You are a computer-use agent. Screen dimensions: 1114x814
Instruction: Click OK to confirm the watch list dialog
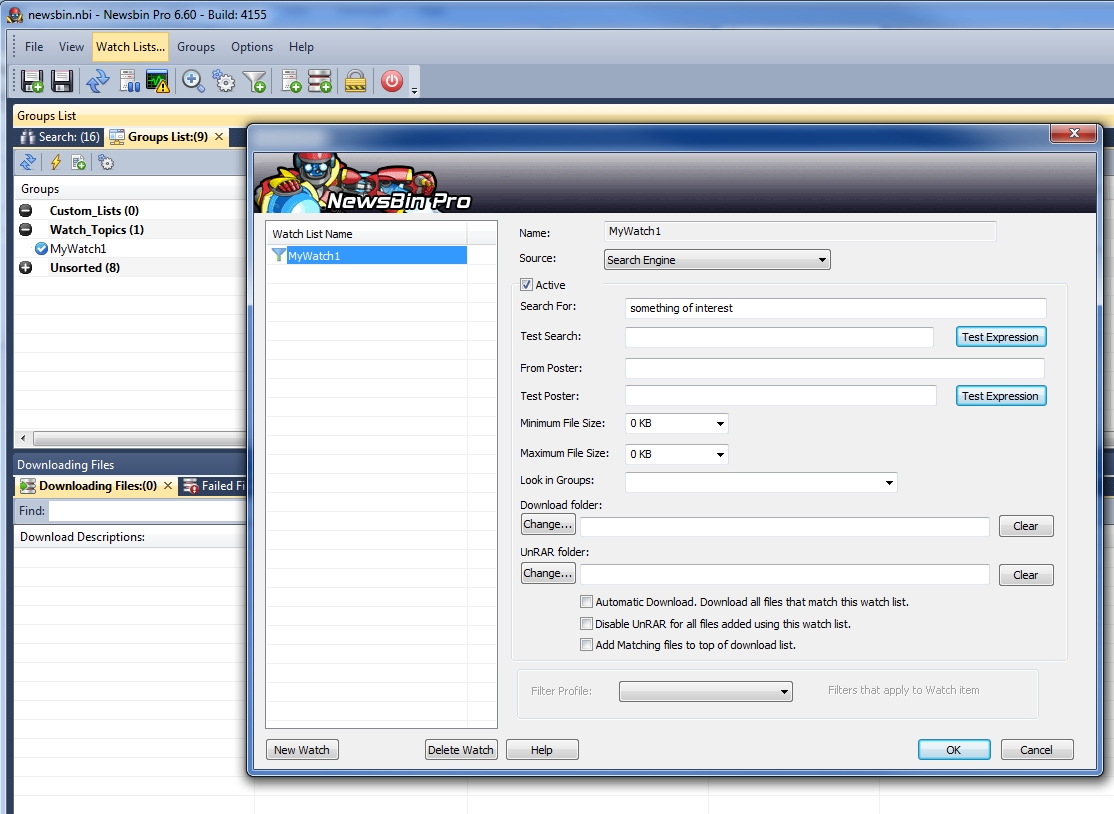pyautogui.click(x=954, y=750)
